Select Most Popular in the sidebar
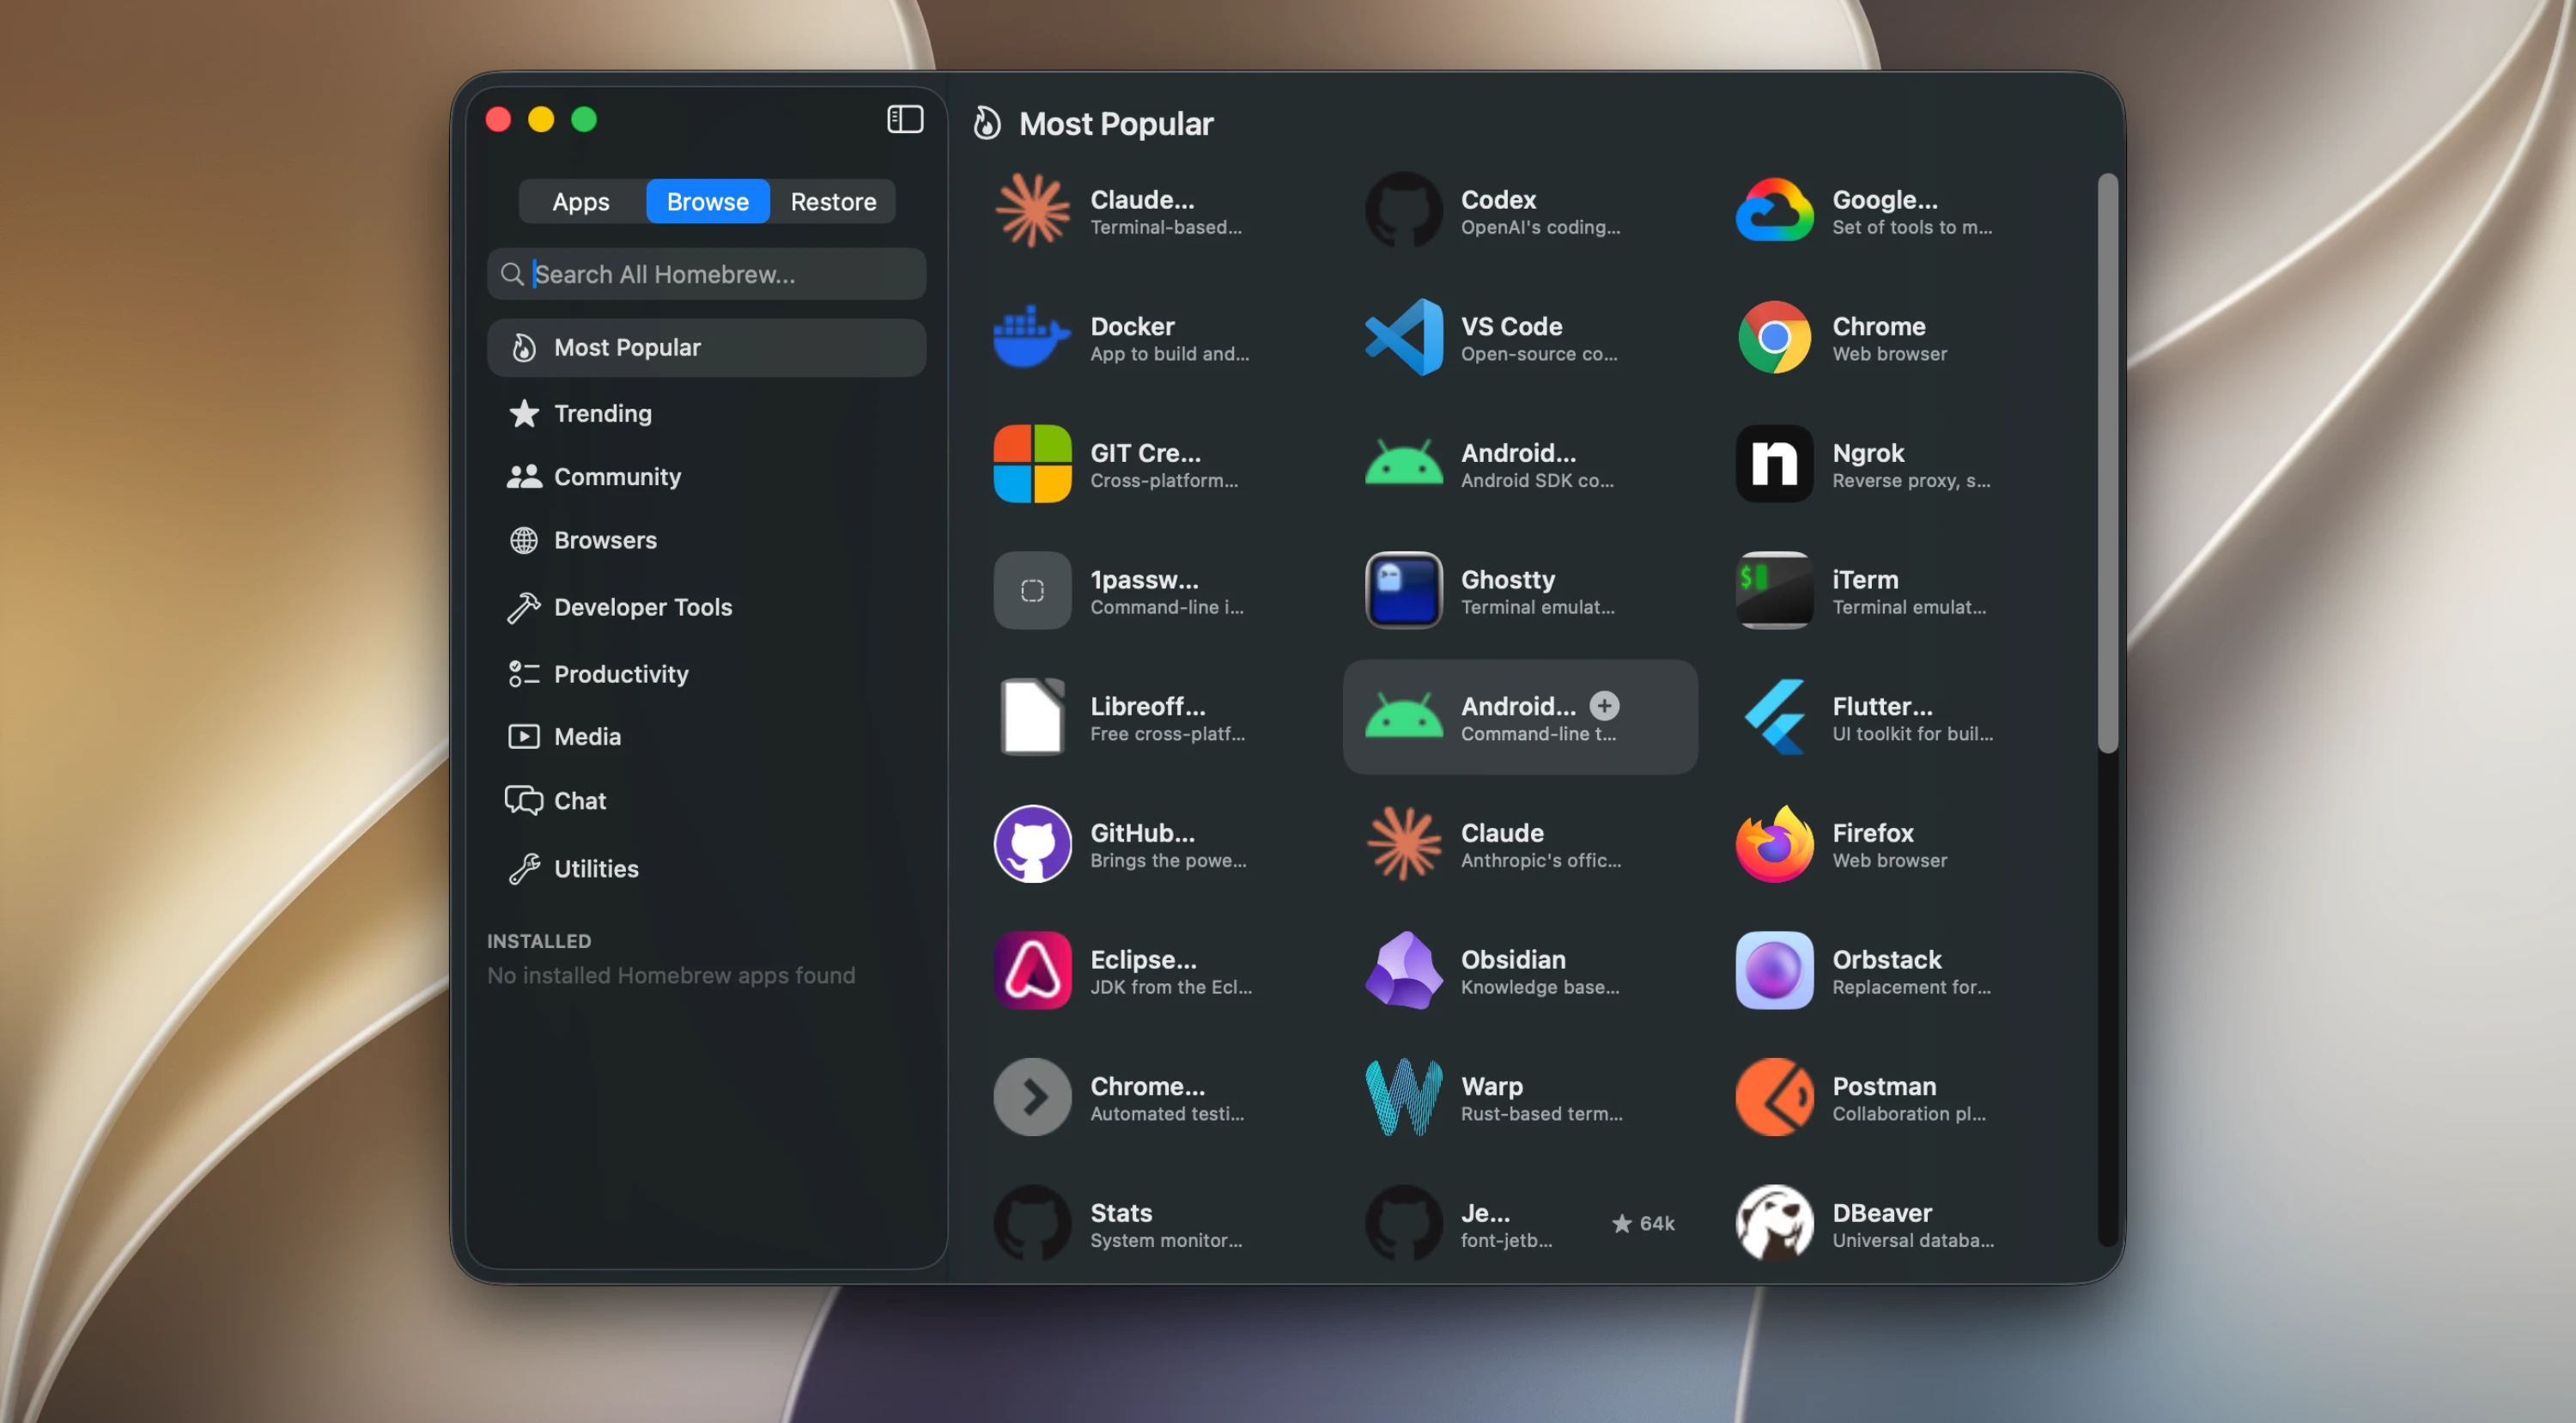This screenshot has width=2576, height=1423. point(706,348)
